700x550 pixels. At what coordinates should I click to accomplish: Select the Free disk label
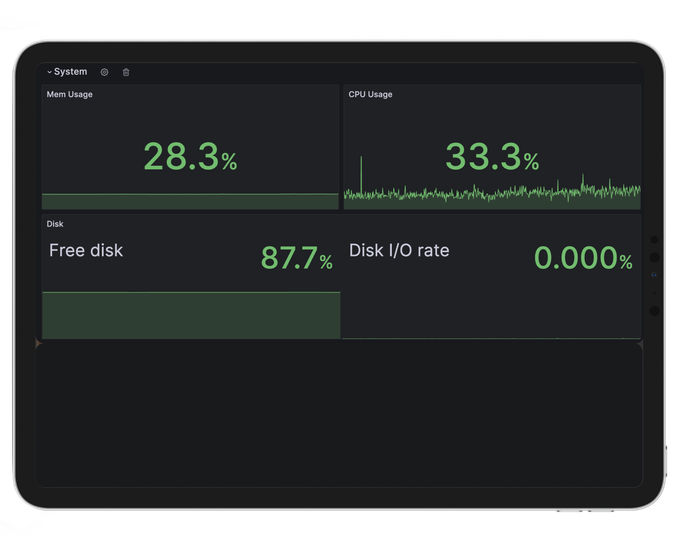coord(86,250)
